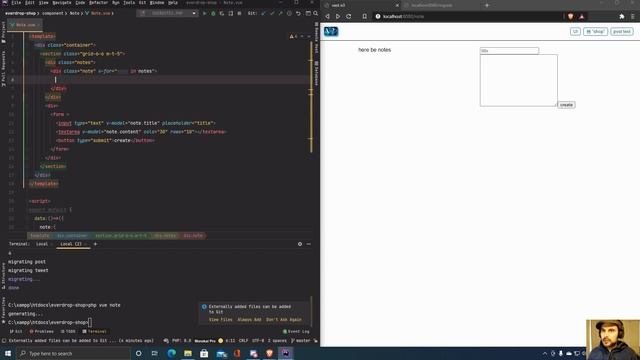Rollback changes with the undo arrow icon
This screenshot has width=640, height=360.
pyautogui.click(x=298, y=13)
